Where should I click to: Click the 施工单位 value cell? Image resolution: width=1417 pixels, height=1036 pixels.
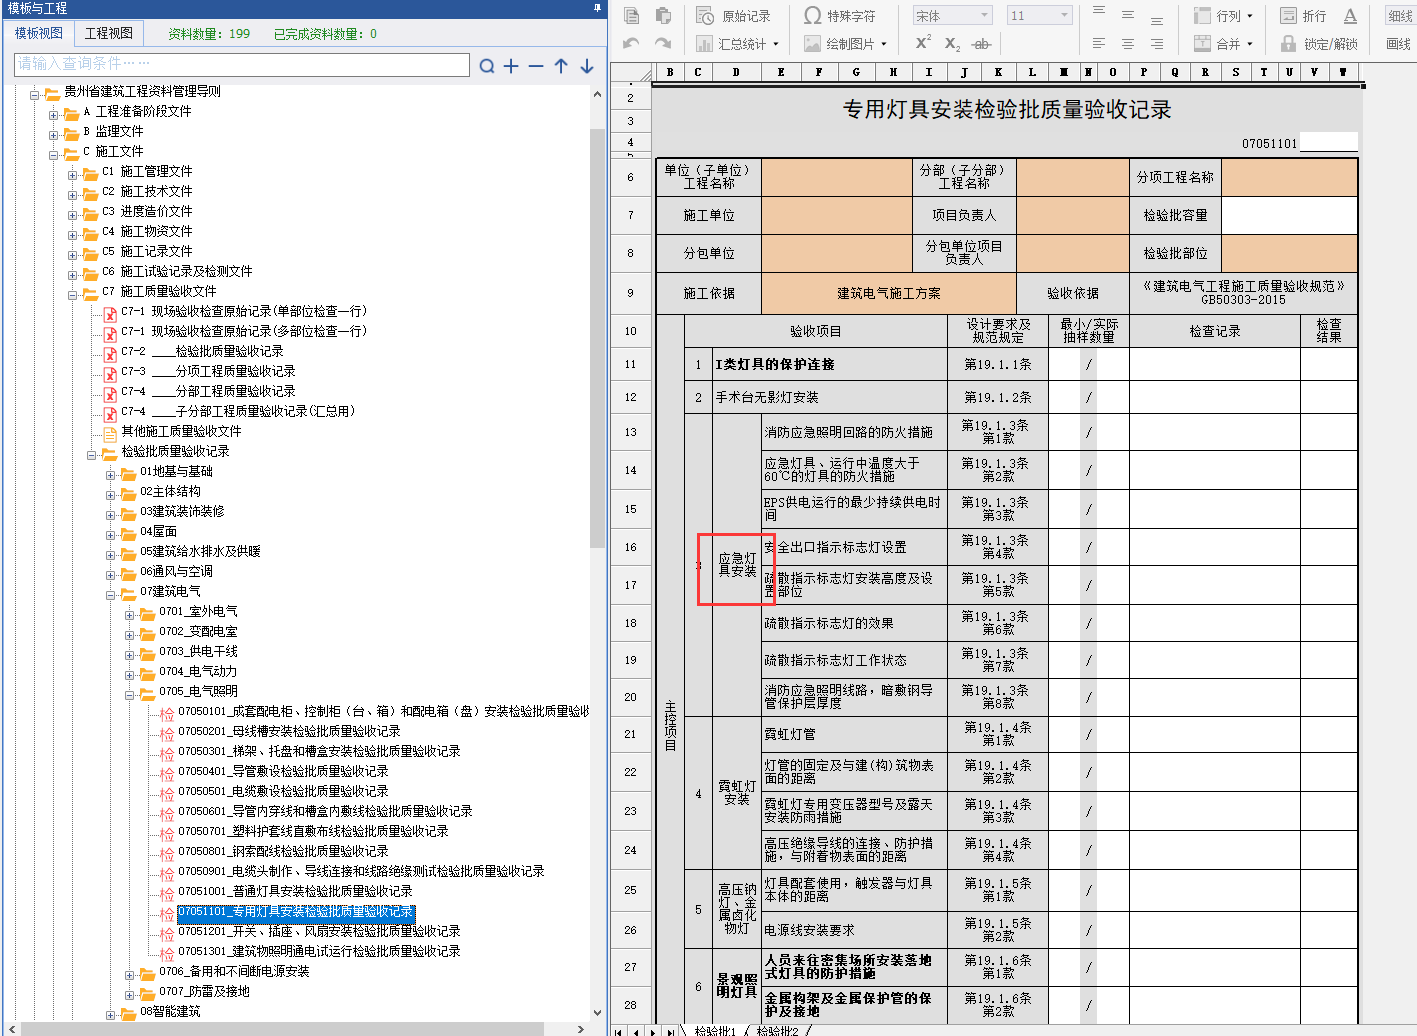837,215
